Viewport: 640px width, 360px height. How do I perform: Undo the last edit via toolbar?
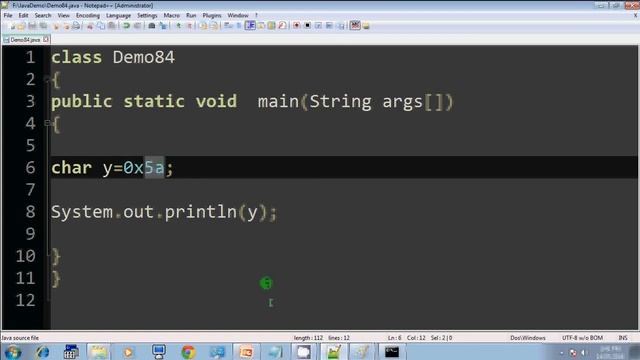(126, 26)
